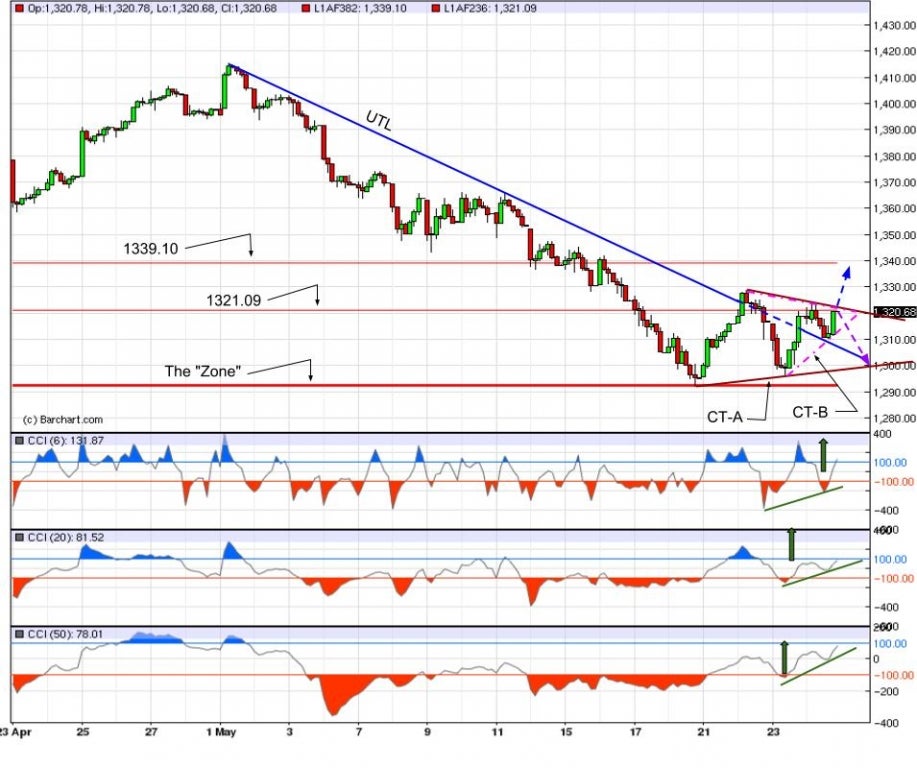Click the L1AF236: 1,321.09 legend label
Screen dimensions: 917x768
click(490, 9)
